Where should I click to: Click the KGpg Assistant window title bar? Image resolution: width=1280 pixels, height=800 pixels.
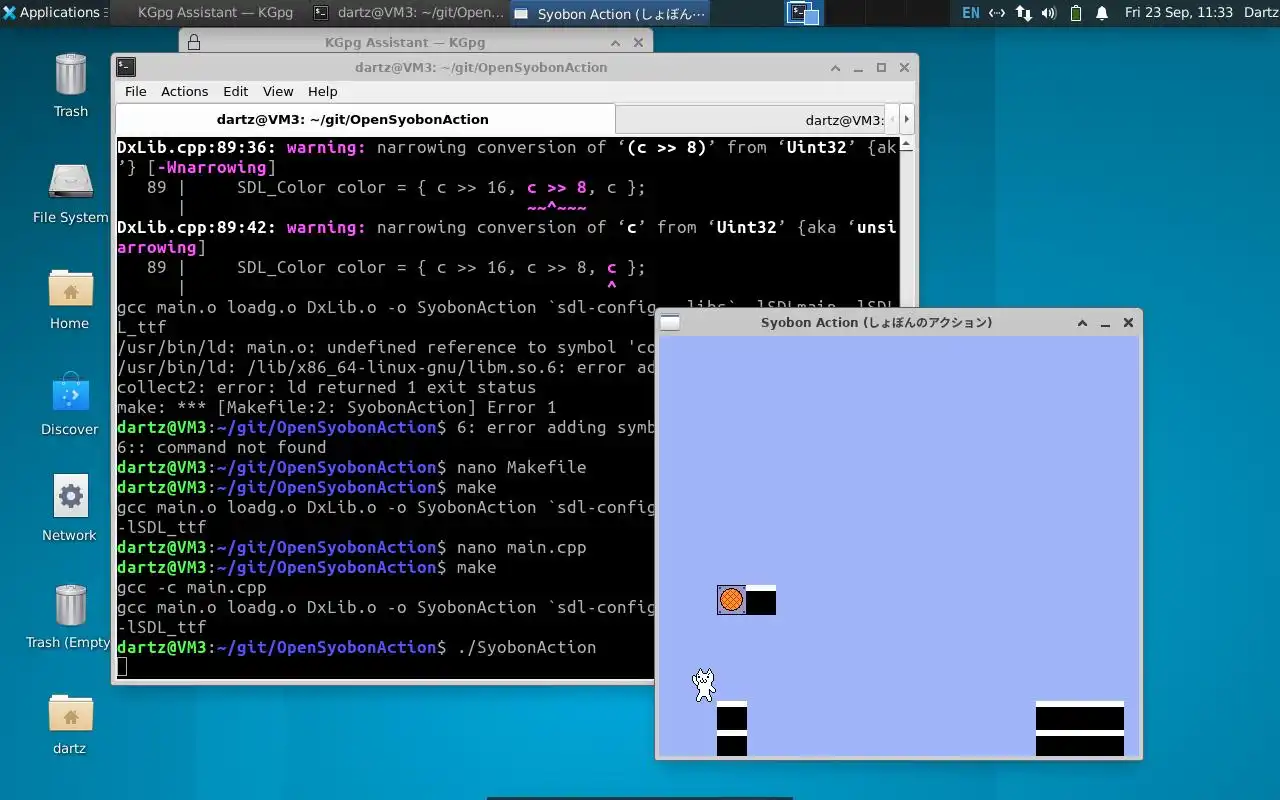point(405,43)
